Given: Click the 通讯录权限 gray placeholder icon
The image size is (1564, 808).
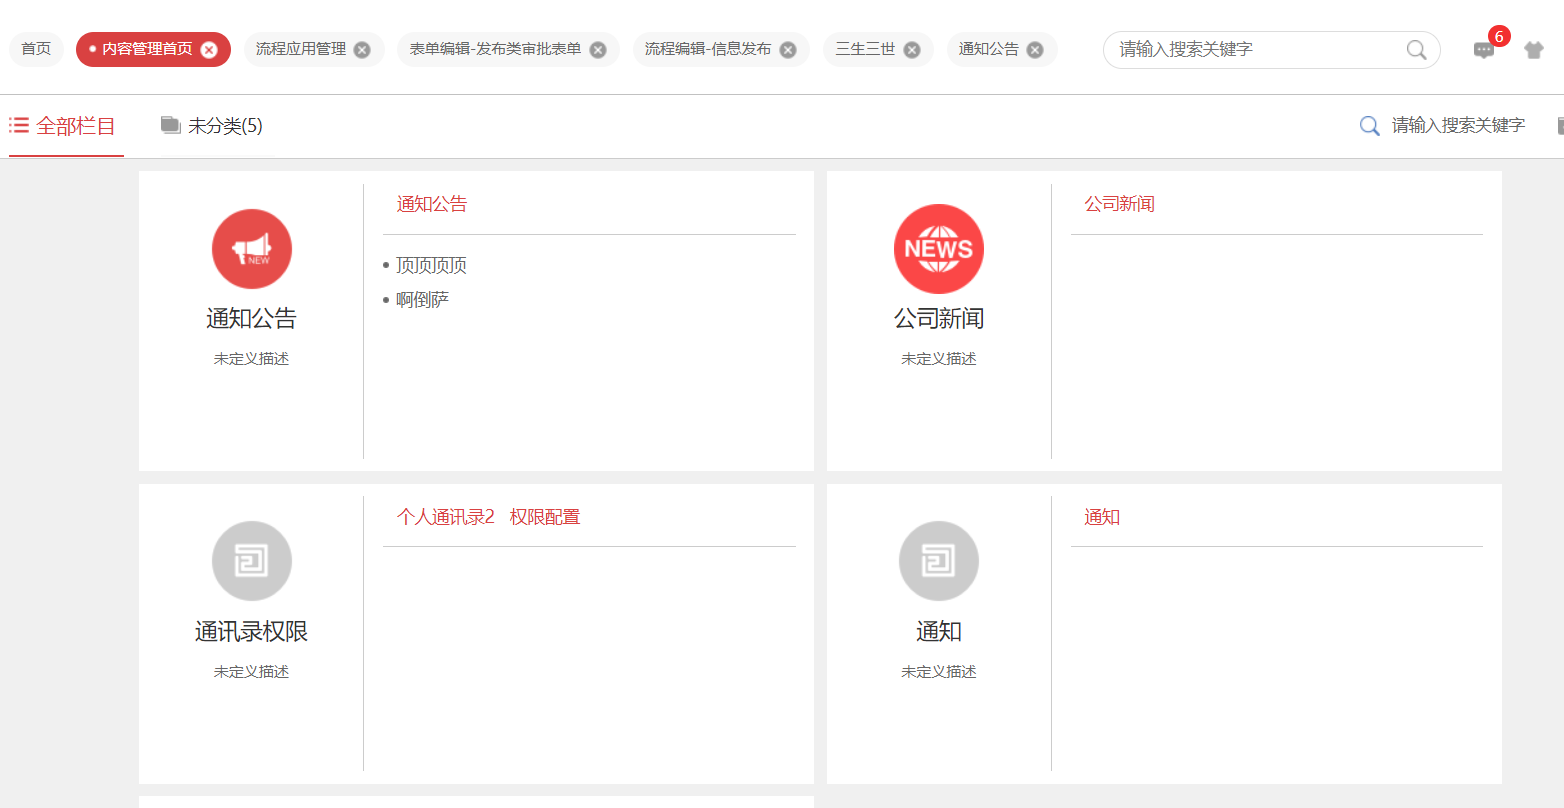Looking at the screenshot, I should [x=252, y=561].
